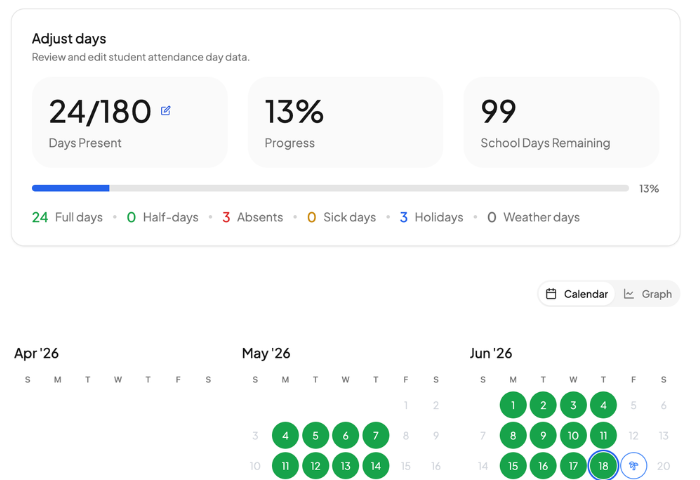Select June 15 green day
This screenshot has width=700, height=480.
513,466
